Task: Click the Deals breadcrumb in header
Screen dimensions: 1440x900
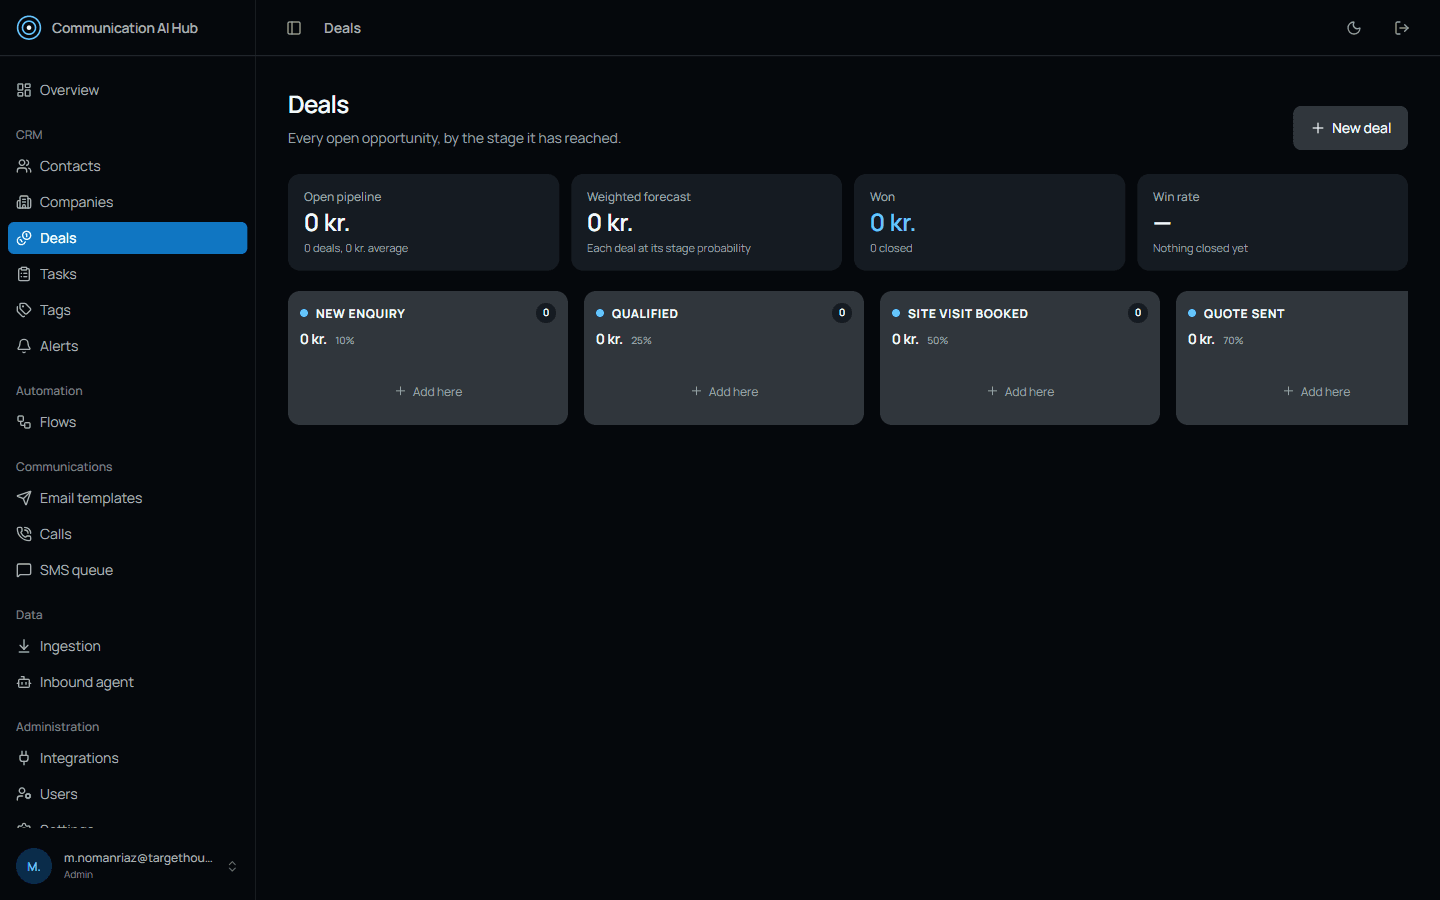Action: pos(342,28)
